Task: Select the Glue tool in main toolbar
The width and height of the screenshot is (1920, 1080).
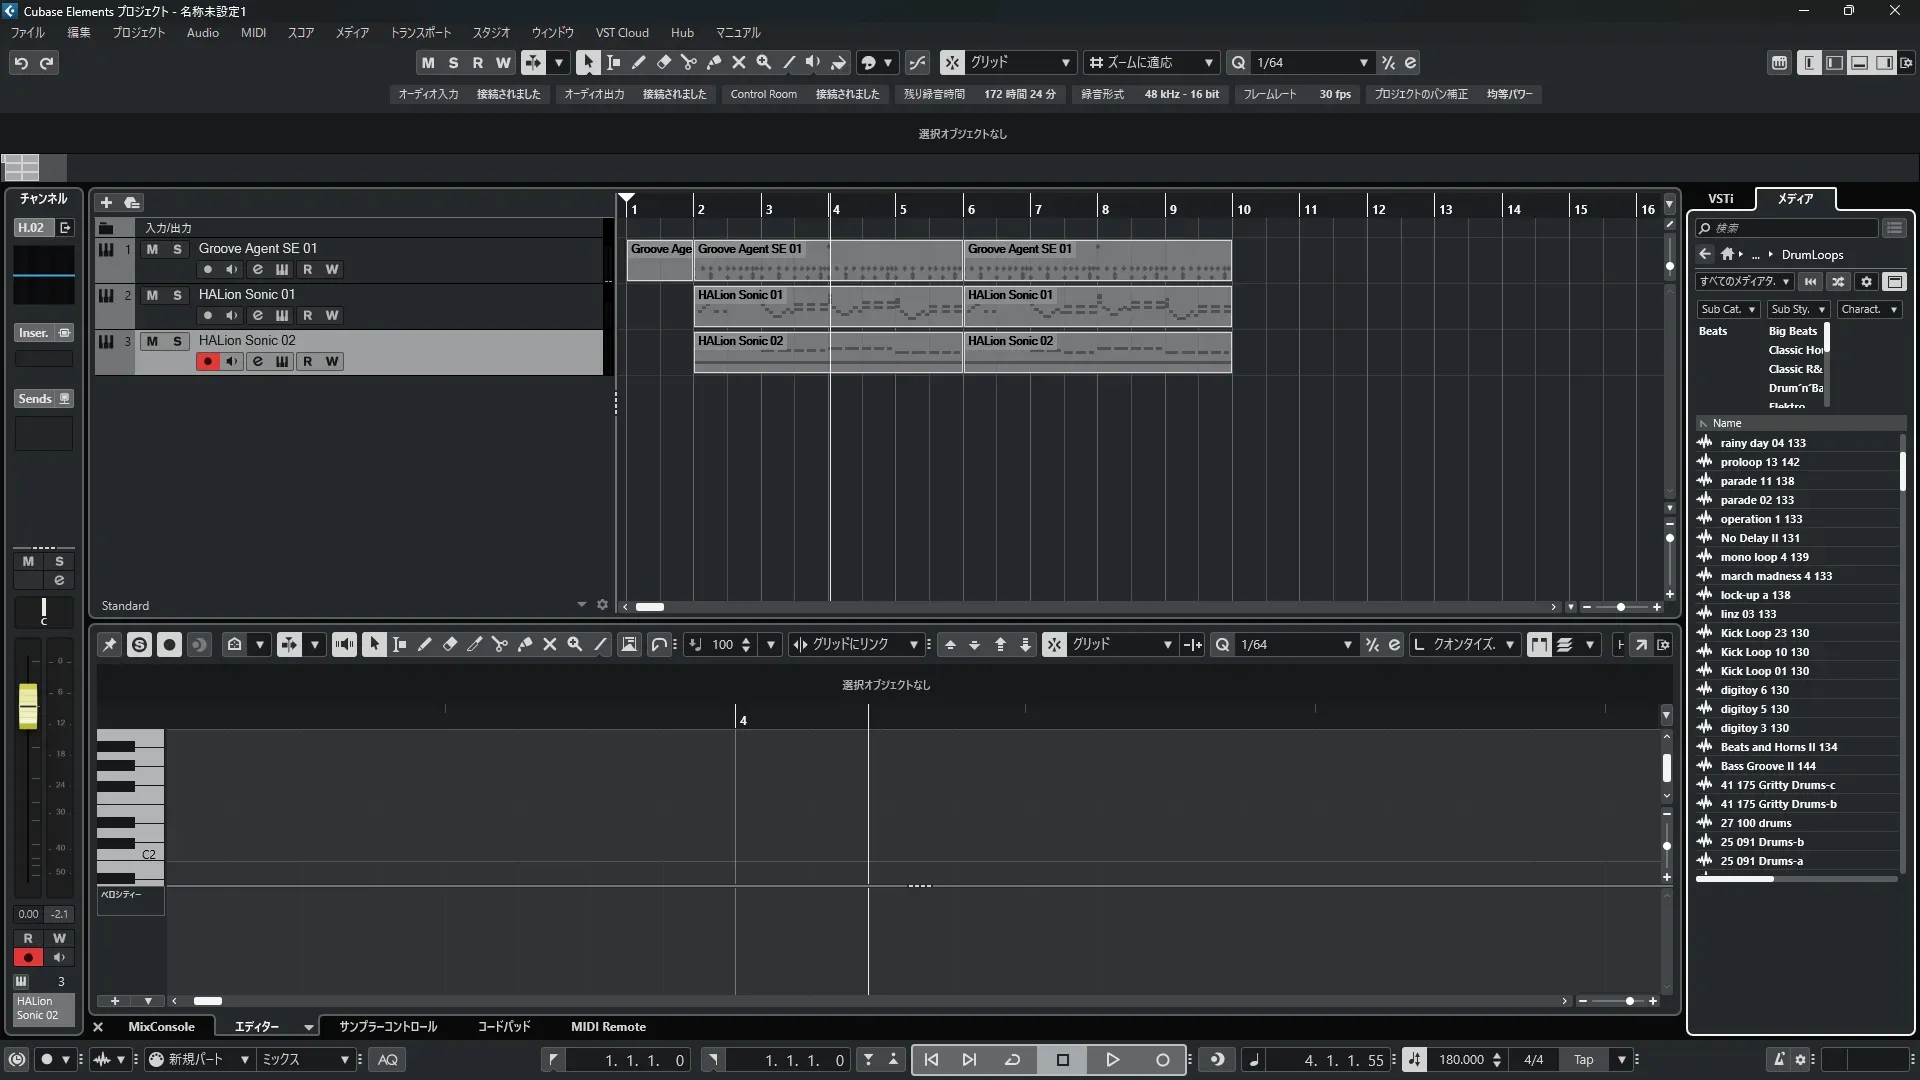Action: (x=713, y=63)
